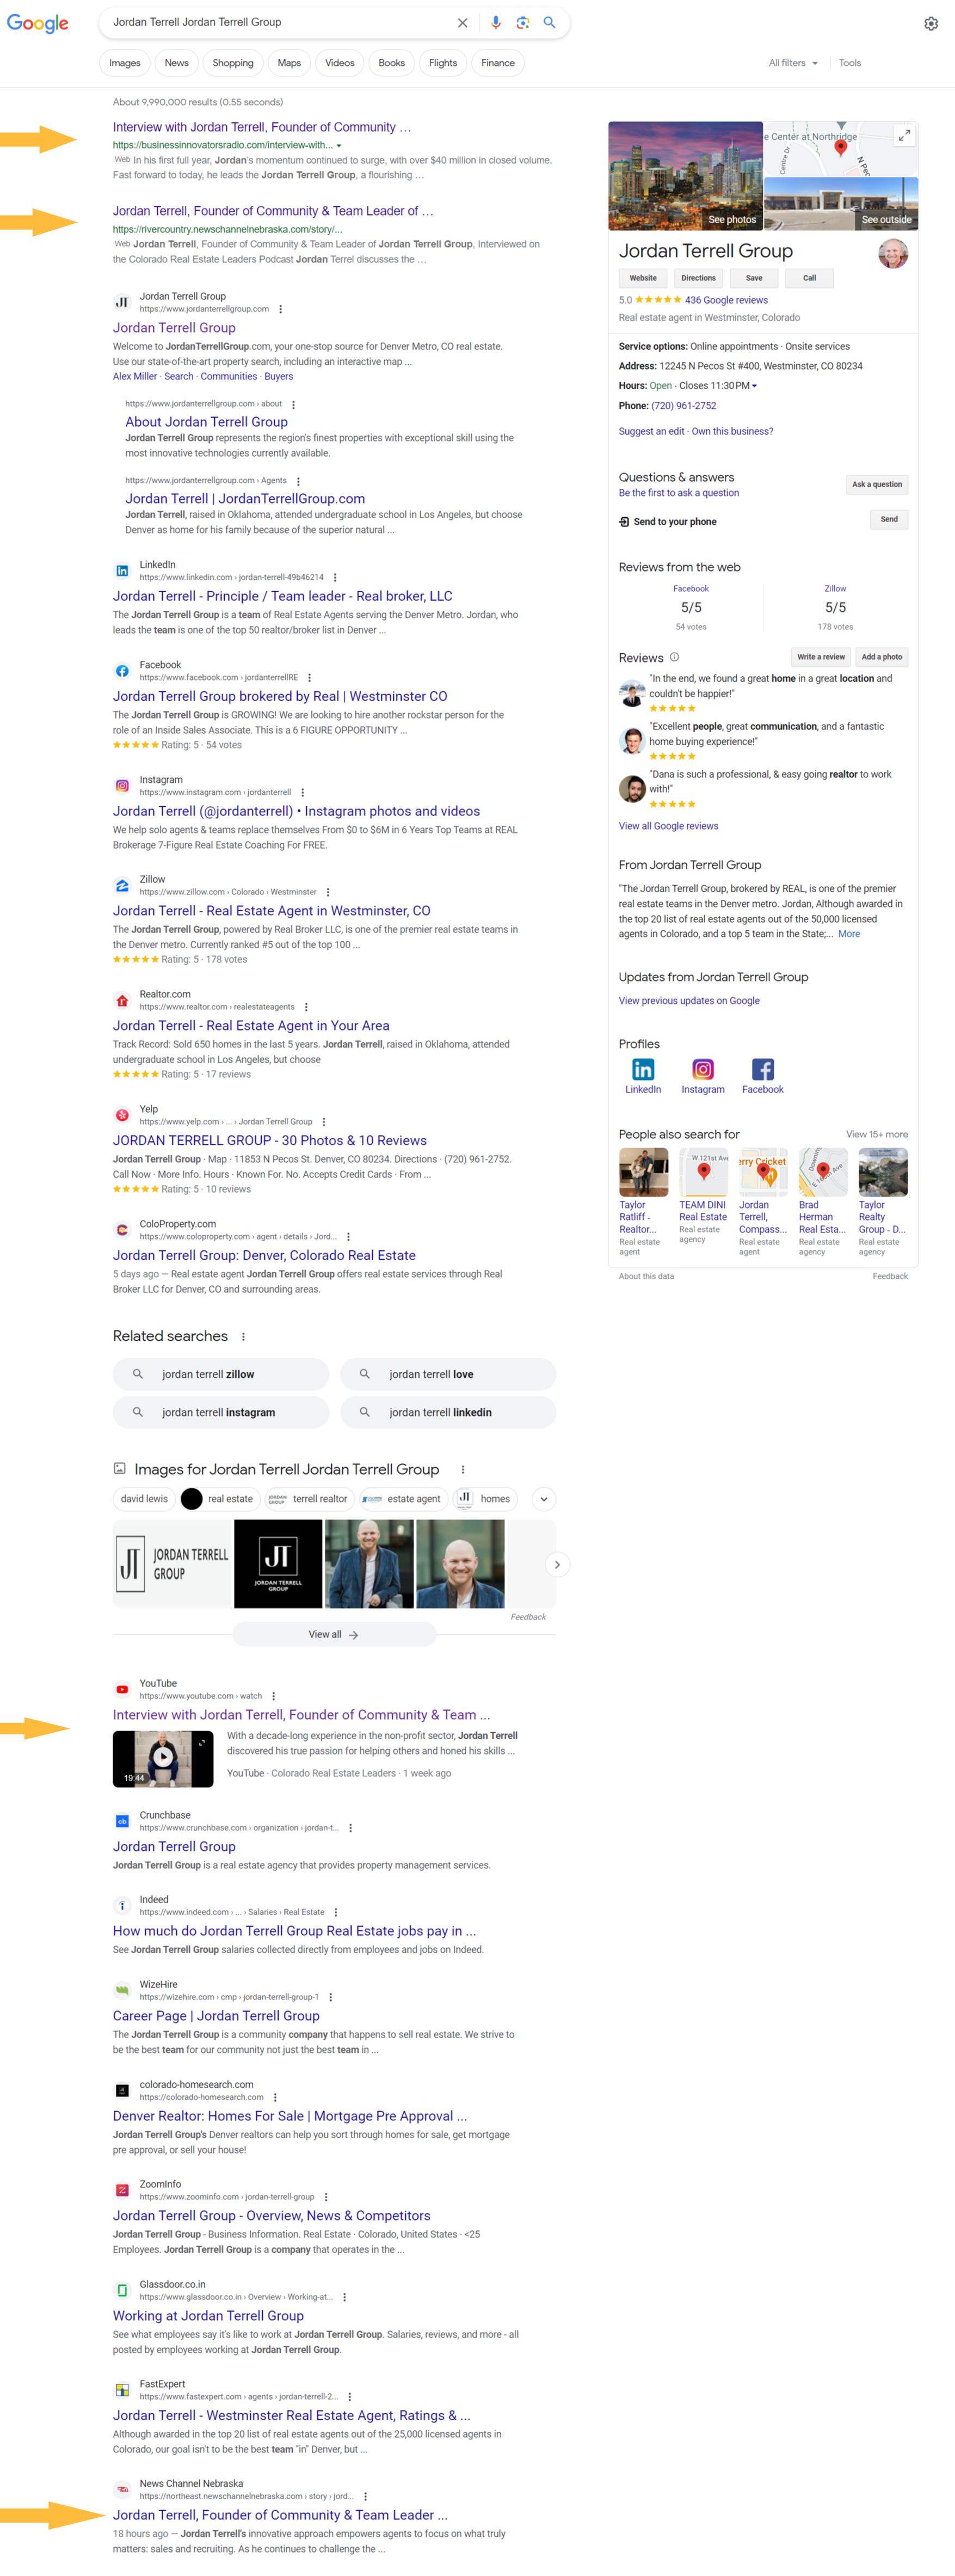The height and width of the screenshot is (2576, 955).
Task: Expand cached options arrow on businessinnovatorsradio result
Action: (339, 146)
